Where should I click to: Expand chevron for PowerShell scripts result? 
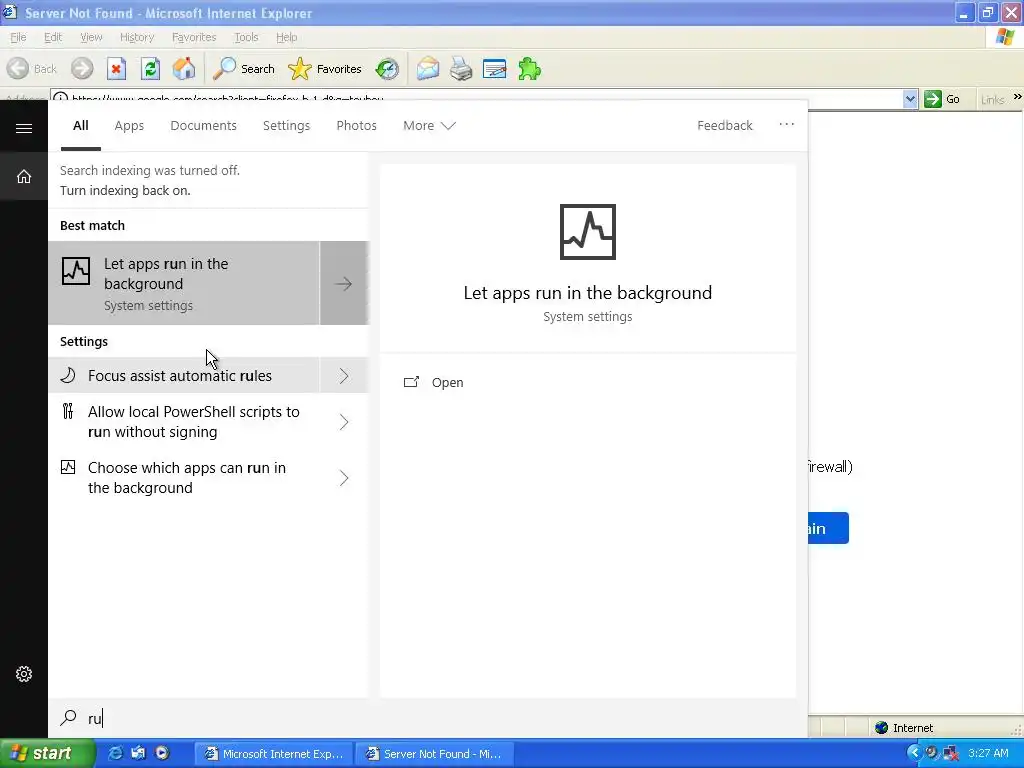(344, 422)
